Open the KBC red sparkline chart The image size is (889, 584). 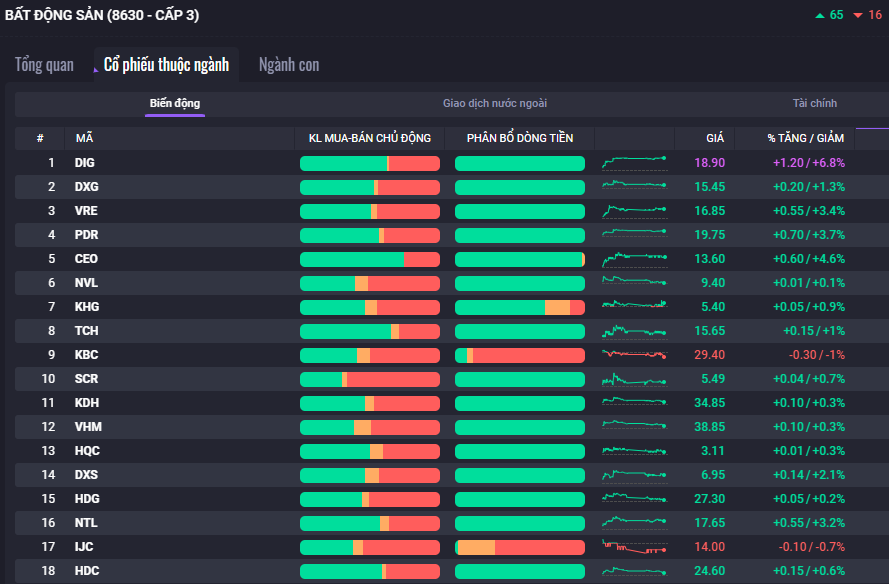pos(634,355)
